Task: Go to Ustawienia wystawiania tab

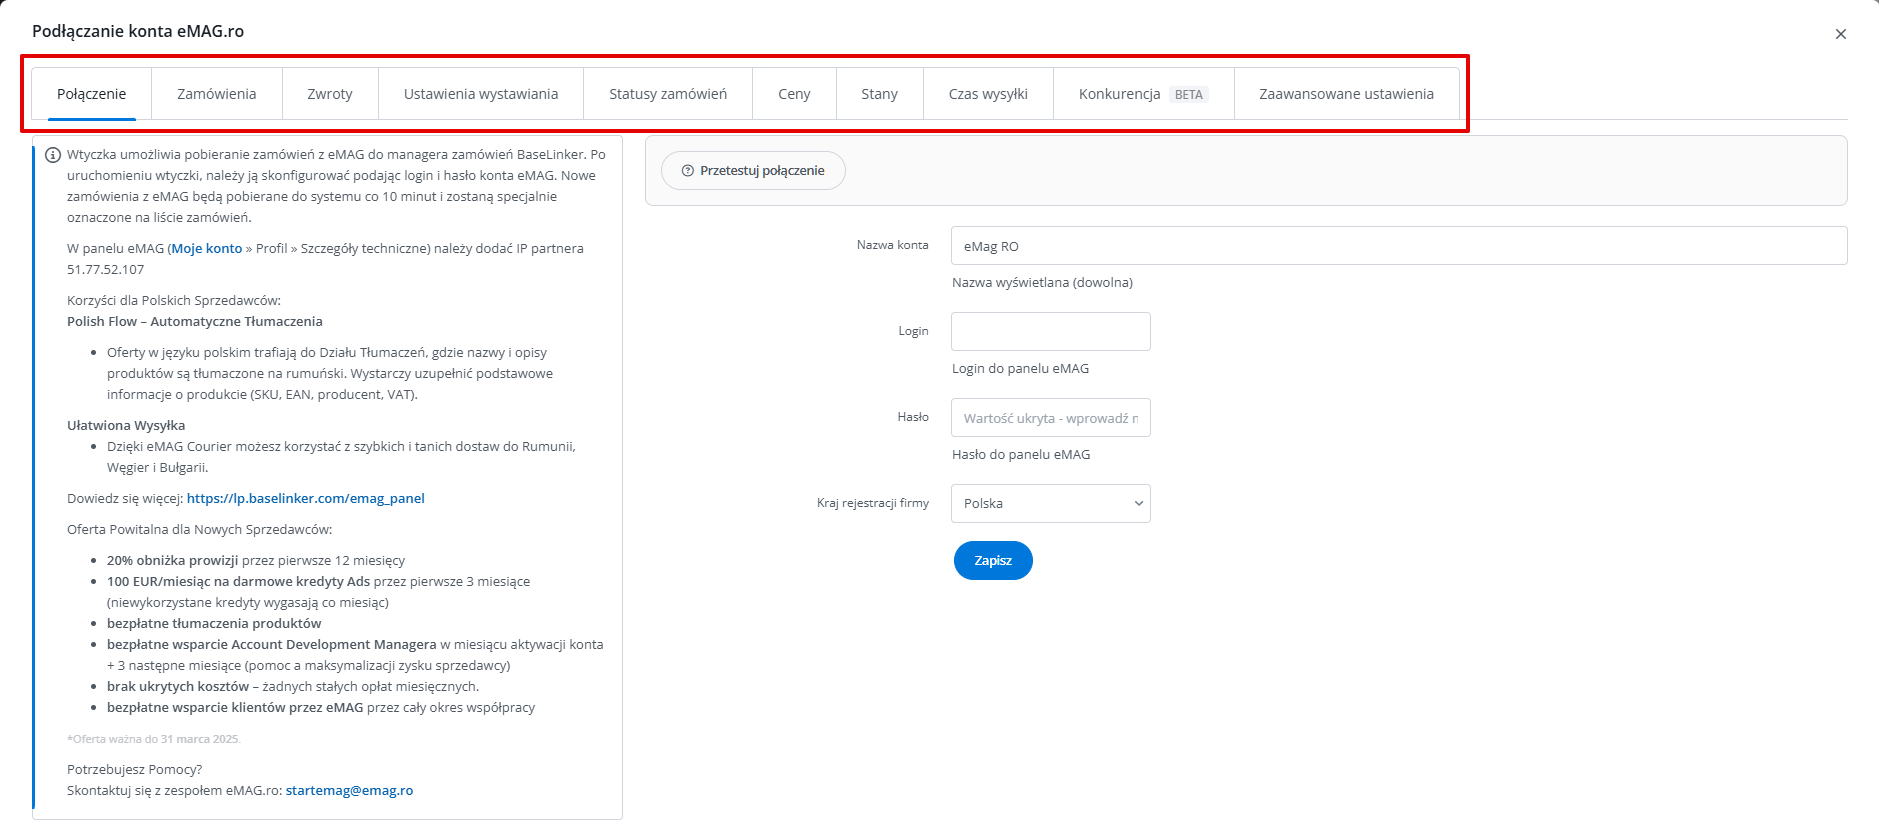Action: (x=481, y=94)
